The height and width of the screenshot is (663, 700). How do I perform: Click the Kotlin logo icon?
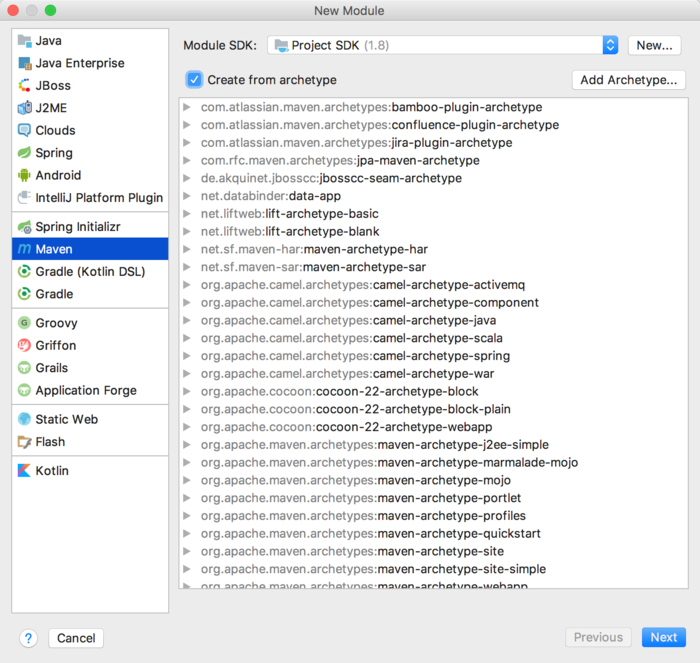pos(24,471)
